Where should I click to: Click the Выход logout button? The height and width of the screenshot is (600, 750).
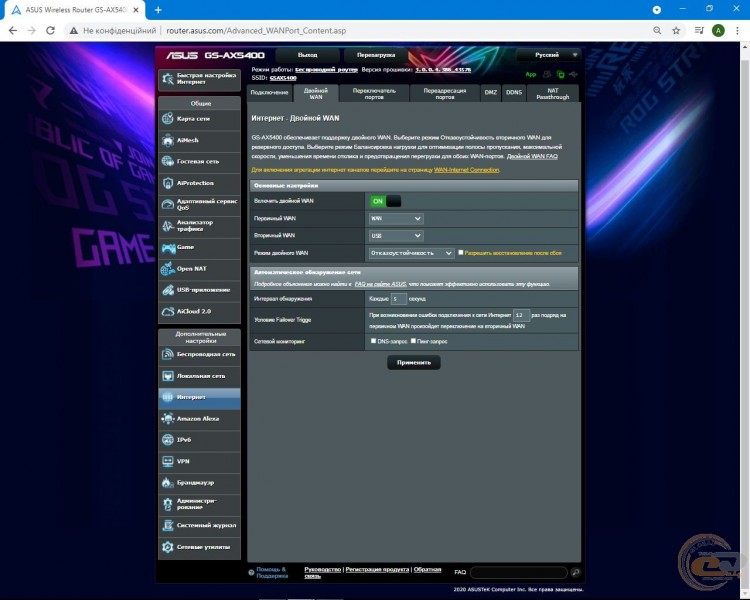coord(308,55)
